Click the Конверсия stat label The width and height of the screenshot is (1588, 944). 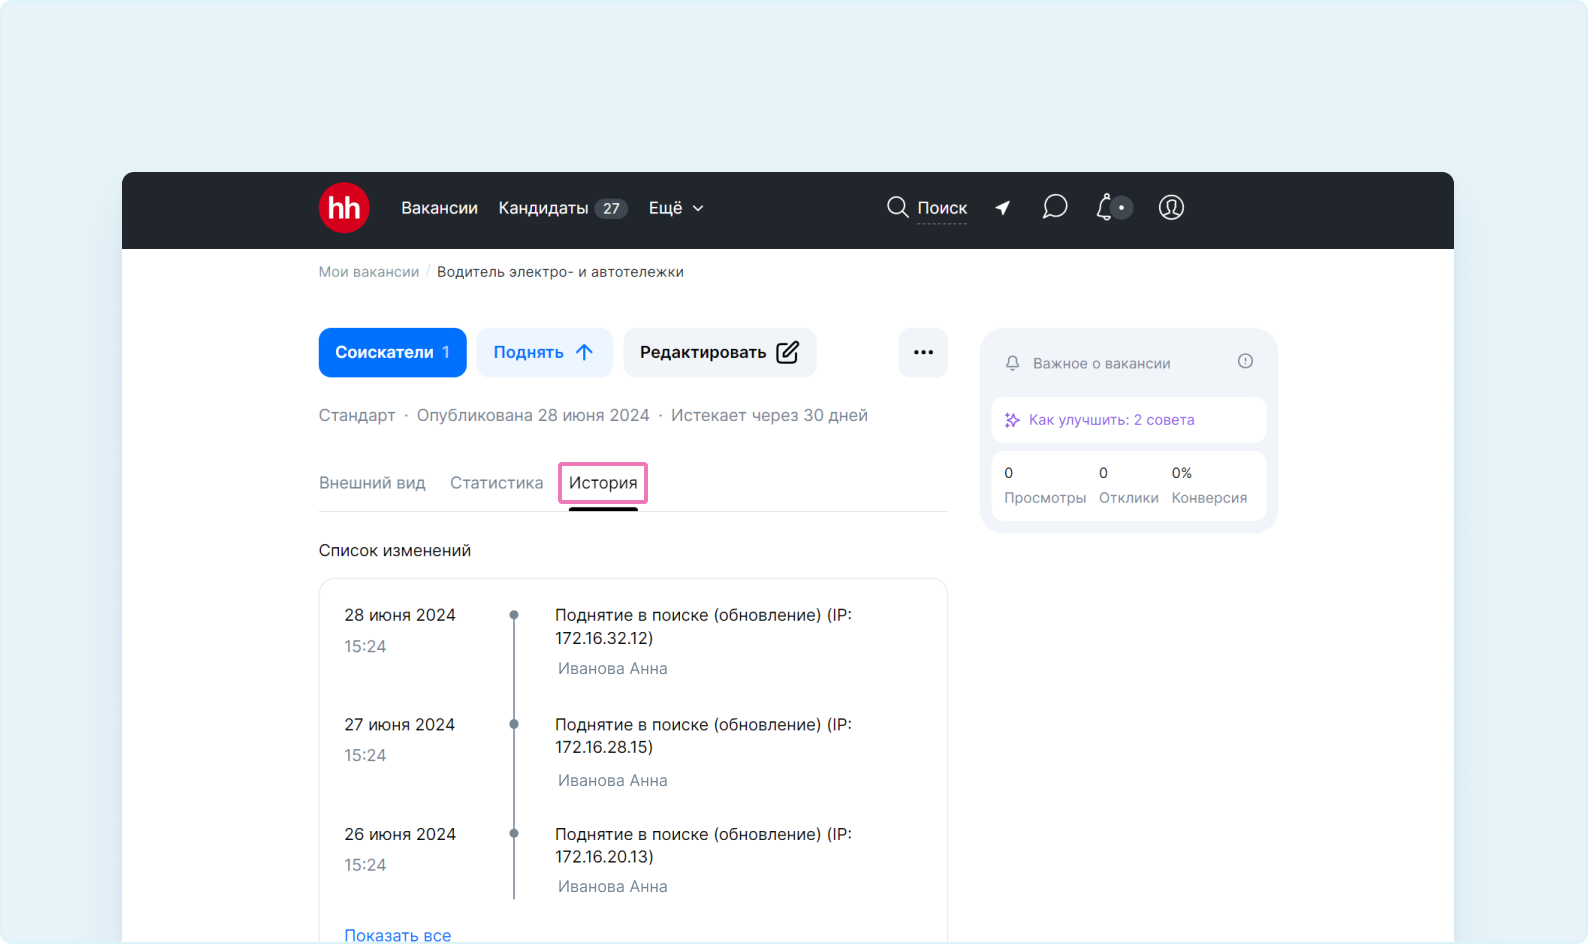coord(1209,498)
